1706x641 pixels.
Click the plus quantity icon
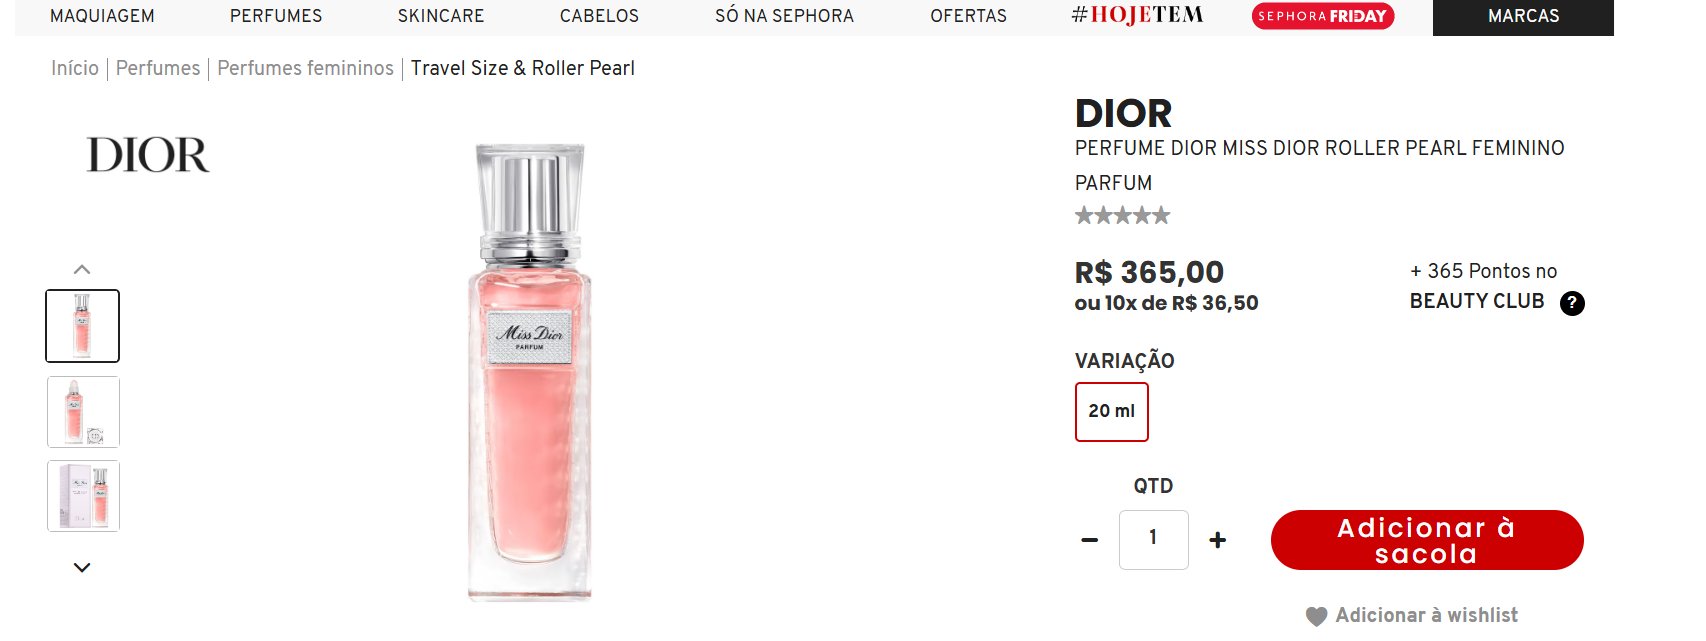pos(1217,540)
